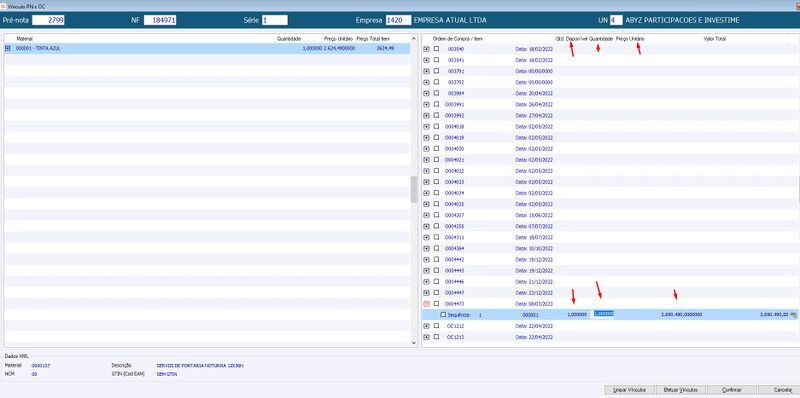Click the Confirmar button
This screenshot has height=398, width=800.
(x=732, y=390)
